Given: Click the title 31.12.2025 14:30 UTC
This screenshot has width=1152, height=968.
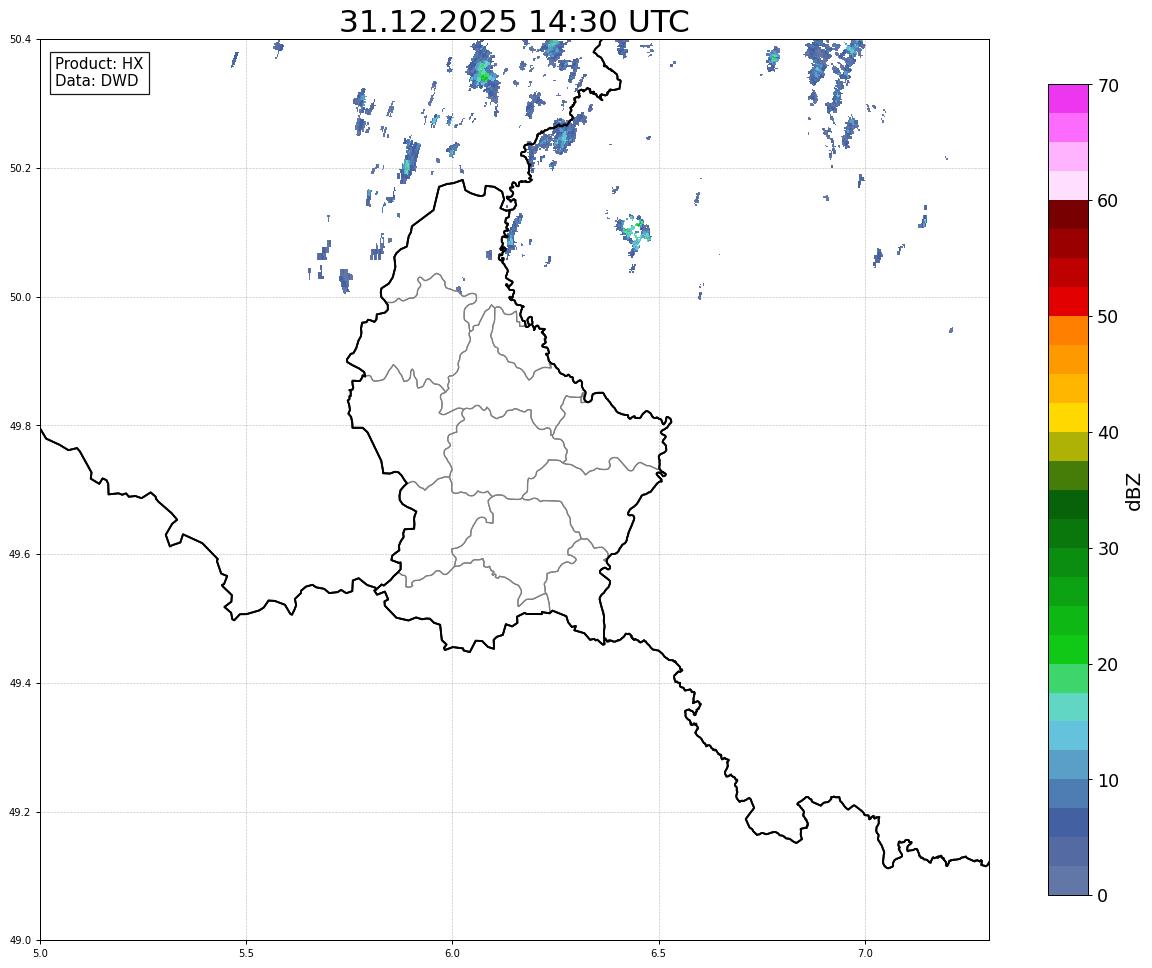Looking at the screenshot, I should click(514, 21).
